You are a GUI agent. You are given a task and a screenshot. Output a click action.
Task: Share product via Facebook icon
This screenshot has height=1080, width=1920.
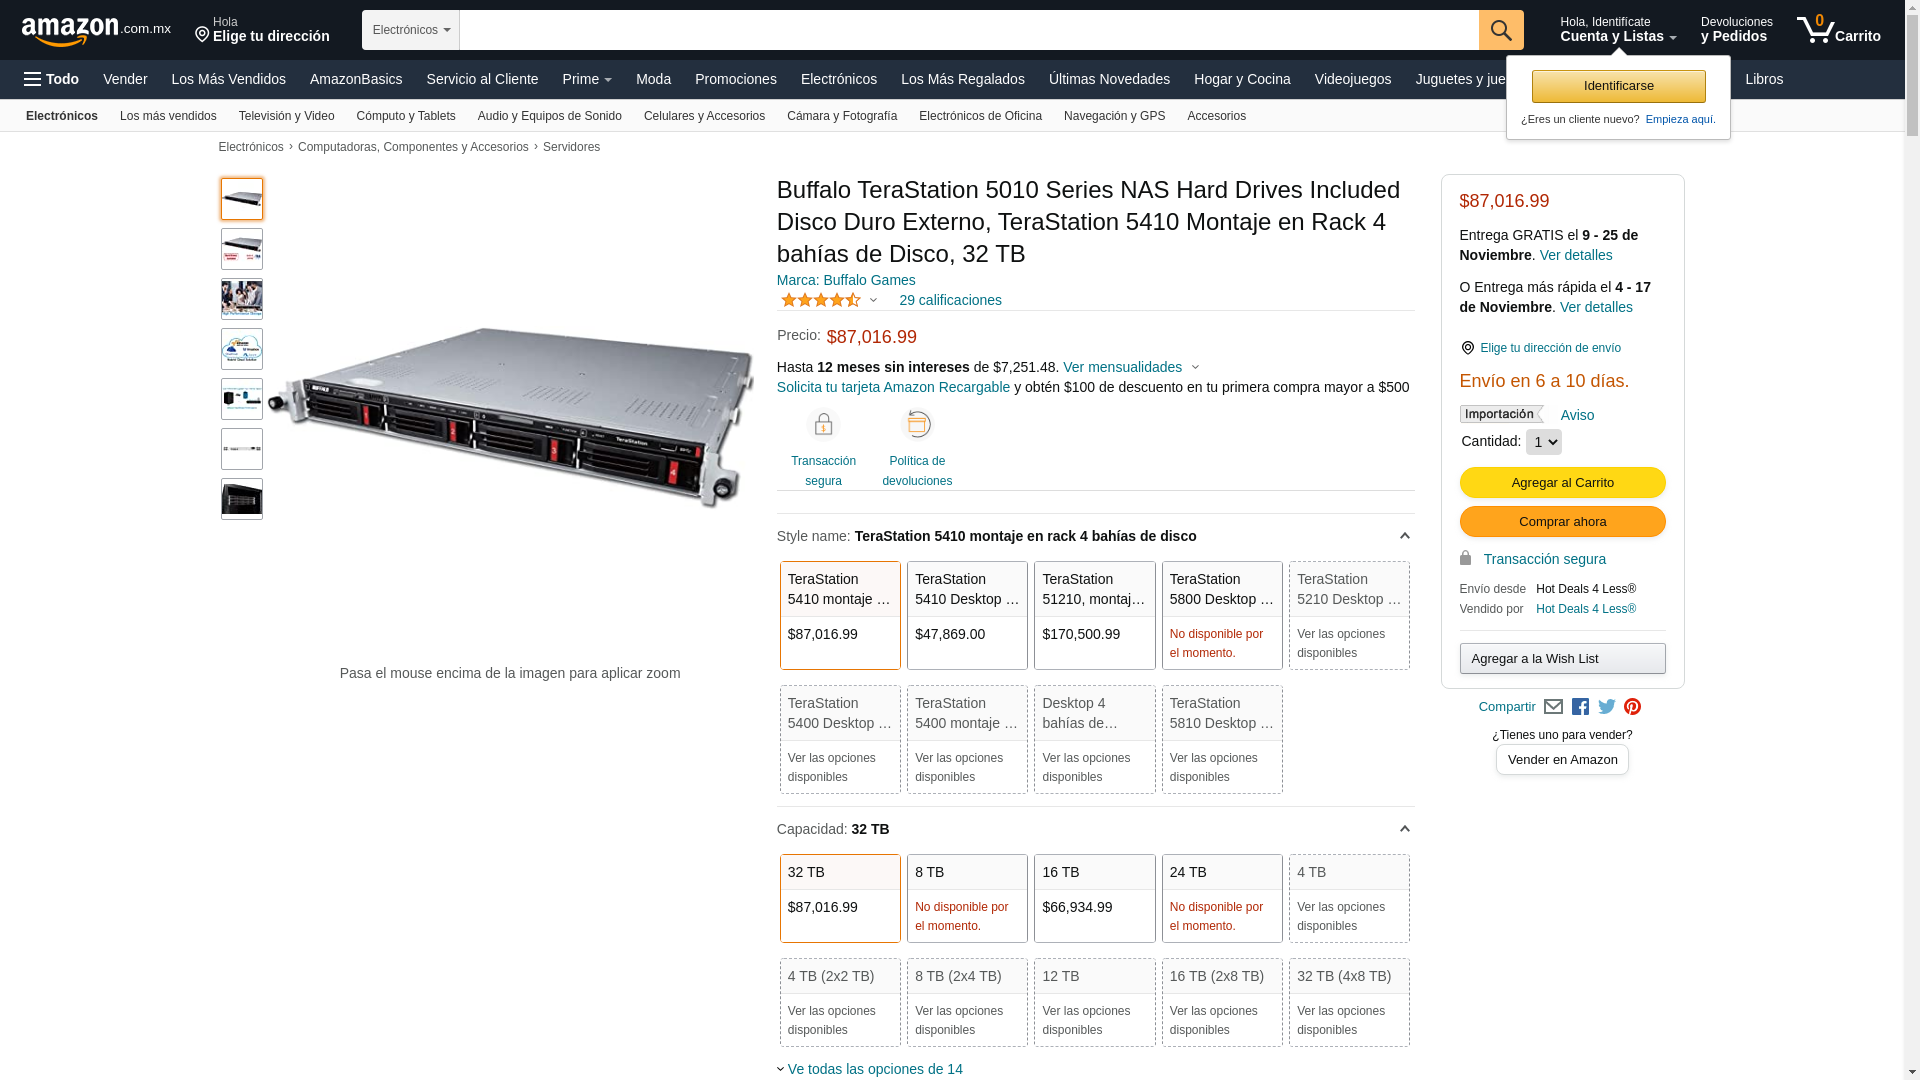click(1580, 707)
